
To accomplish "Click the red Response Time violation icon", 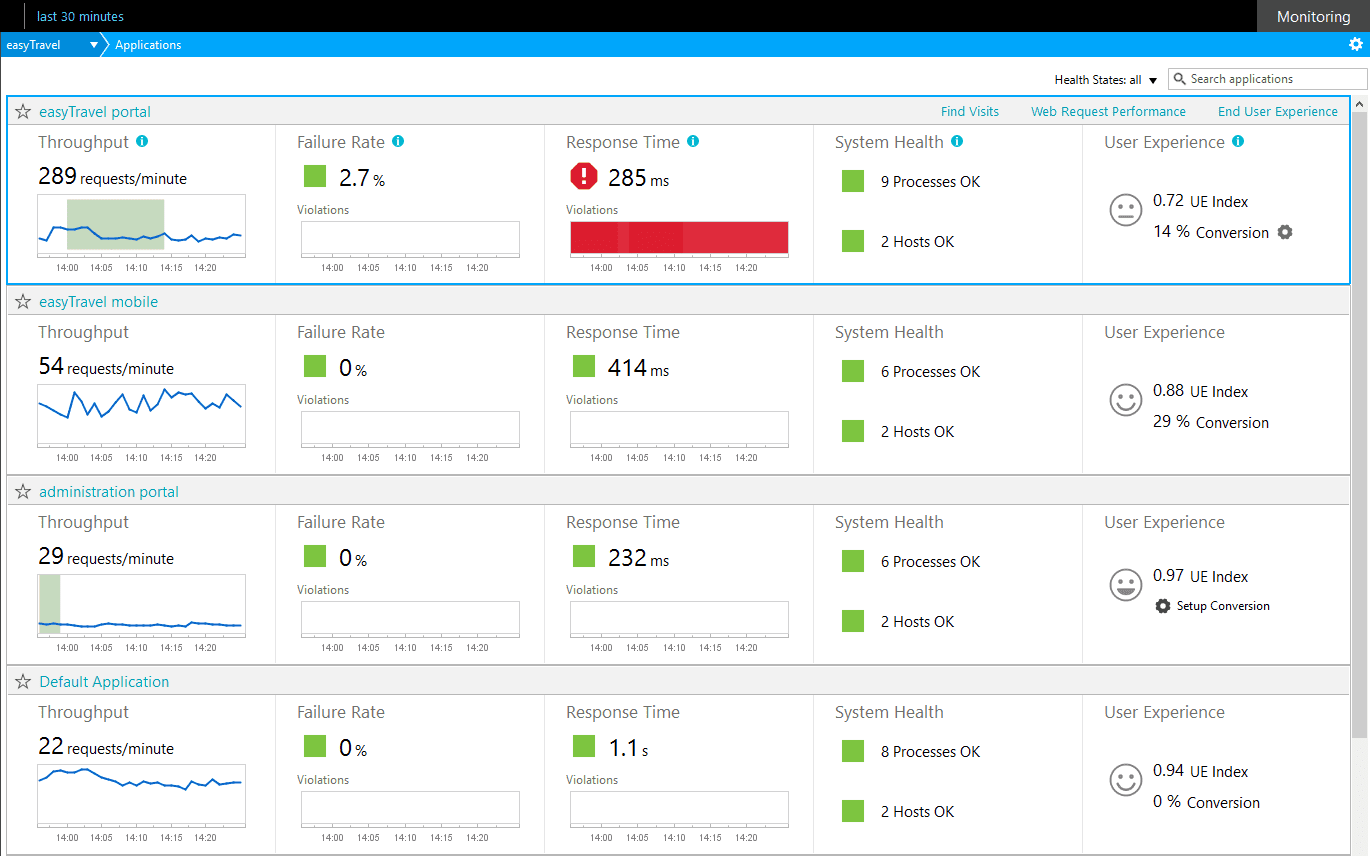I will point(583,177).
